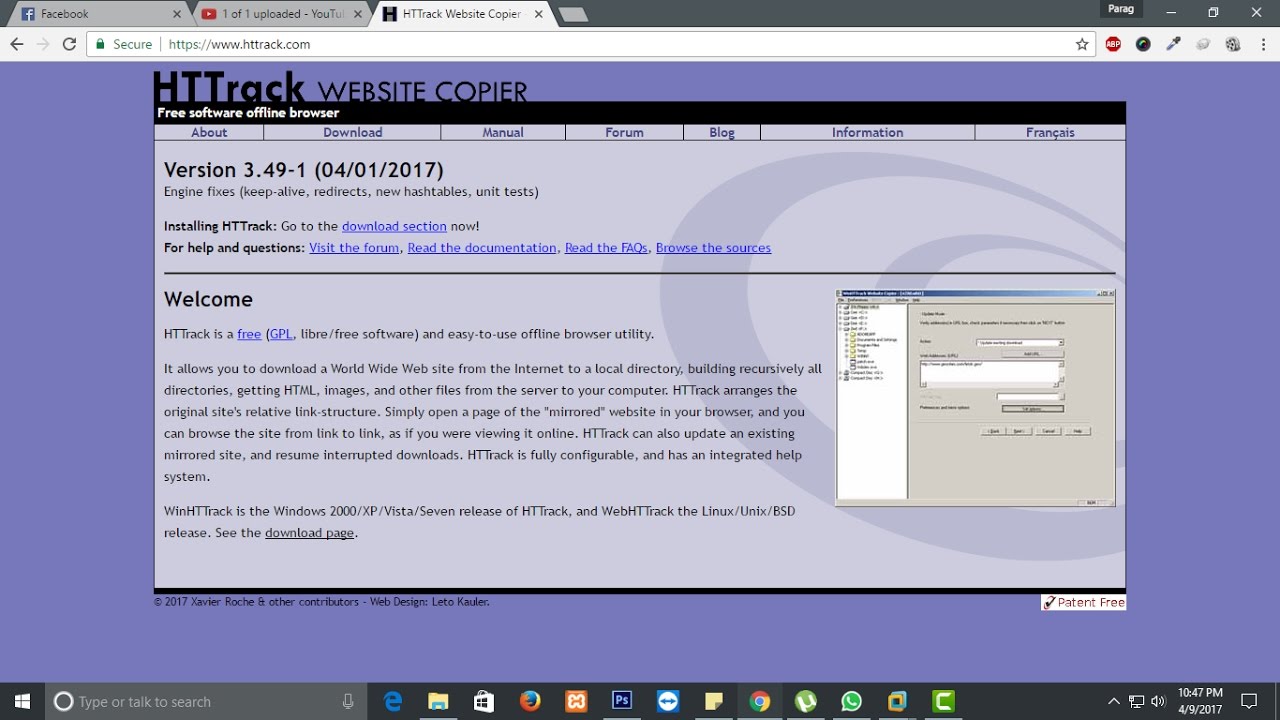
Task: Click 'Browse the sources' link
Action: 713,248
